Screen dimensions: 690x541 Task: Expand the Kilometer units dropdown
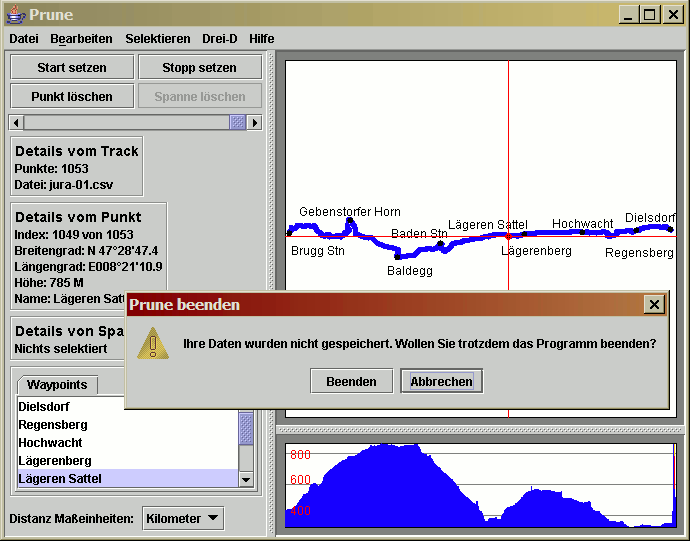point(182,518)
